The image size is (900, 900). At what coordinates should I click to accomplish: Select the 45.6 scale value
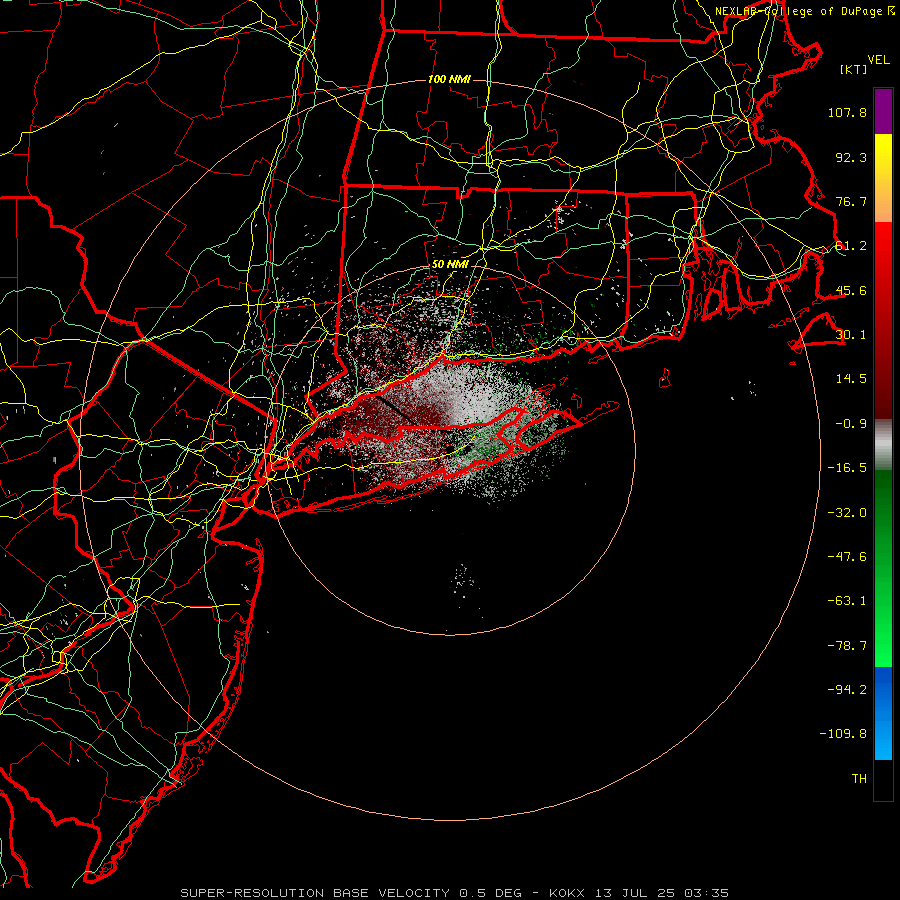tap(851, 290)
